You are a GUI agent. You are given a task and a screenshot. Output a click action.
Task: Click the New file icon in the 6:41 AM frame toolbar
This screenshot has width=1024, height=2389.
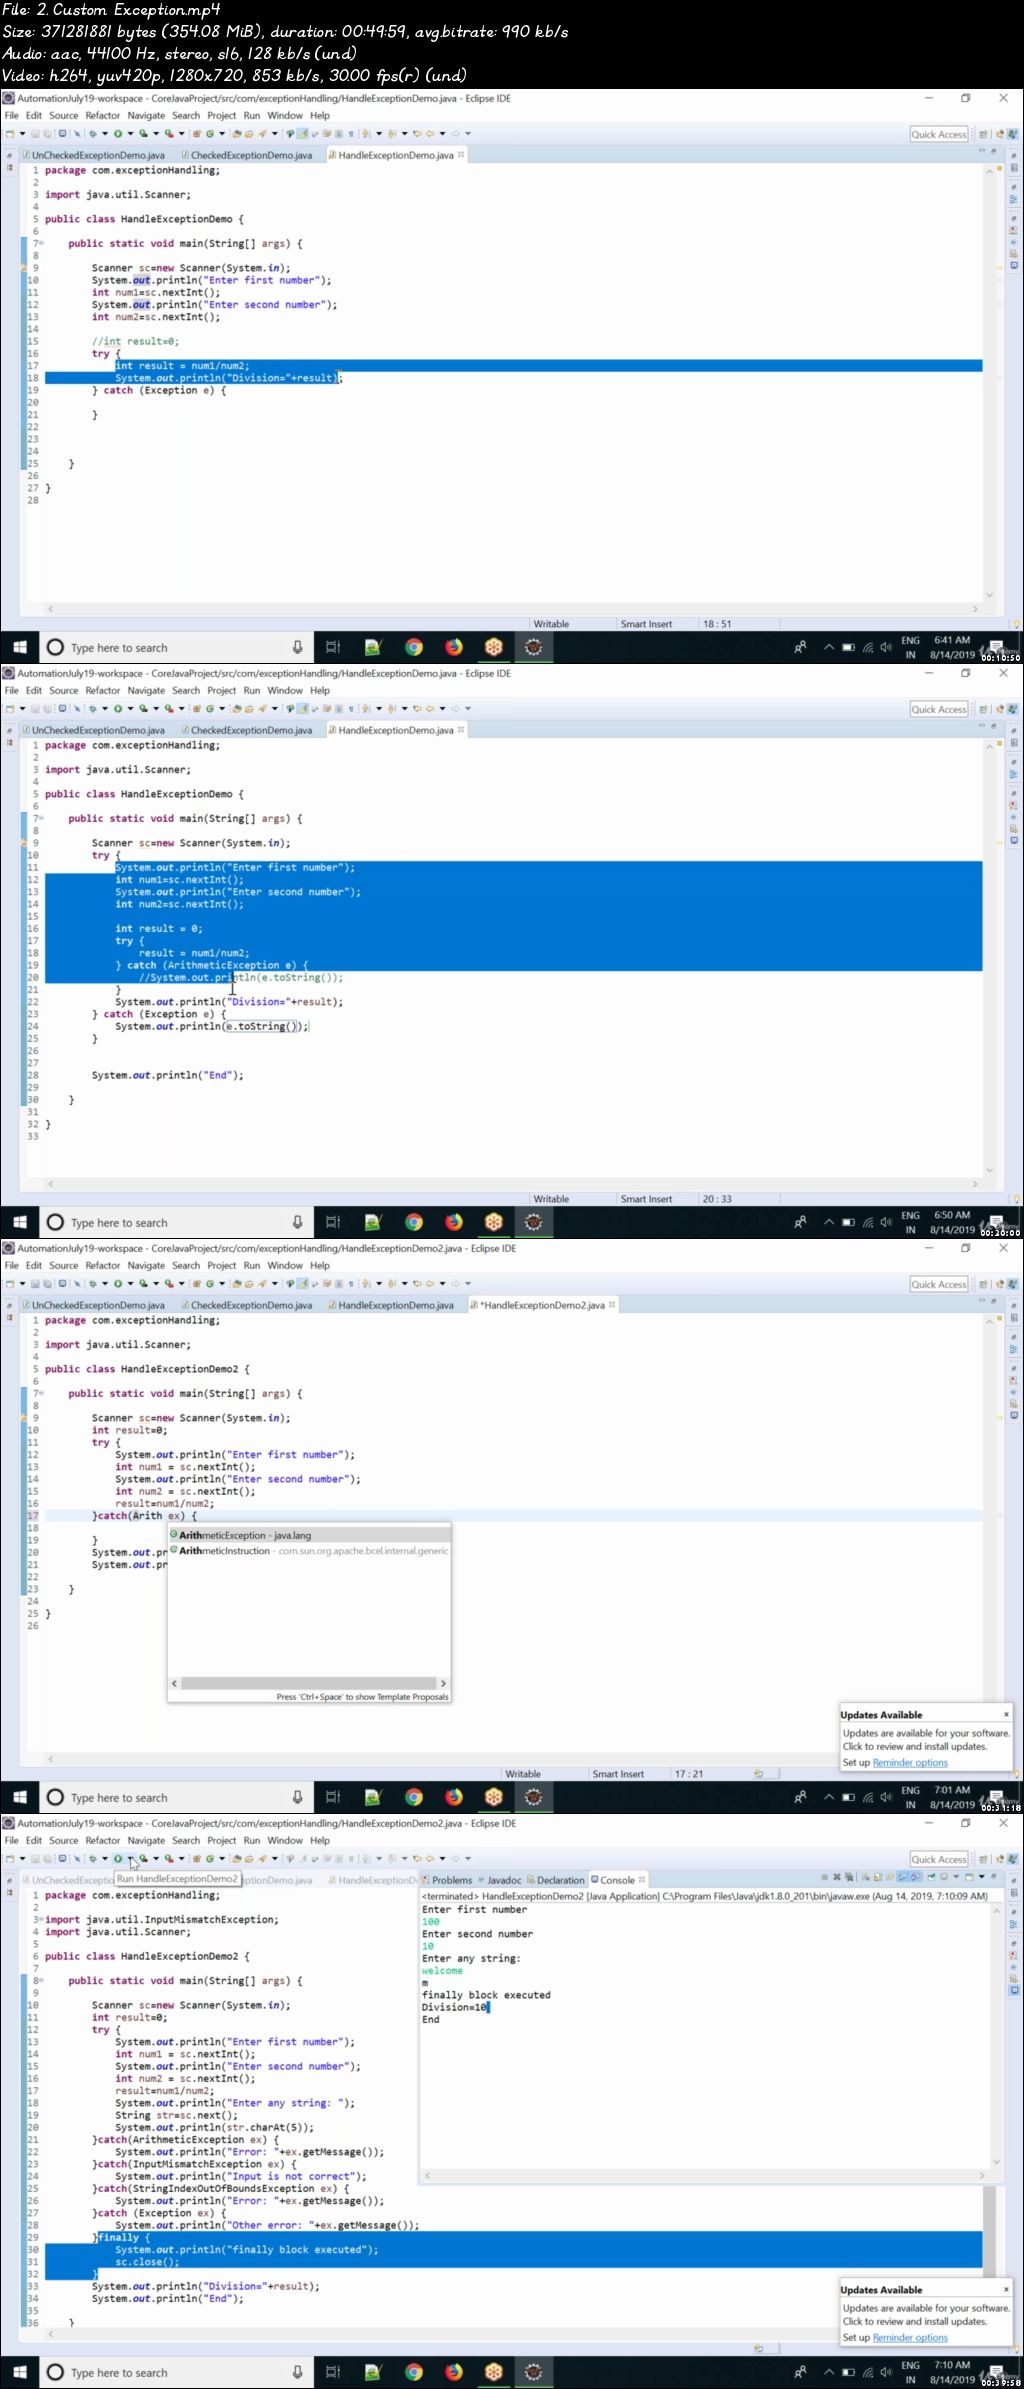pos(10,133)
